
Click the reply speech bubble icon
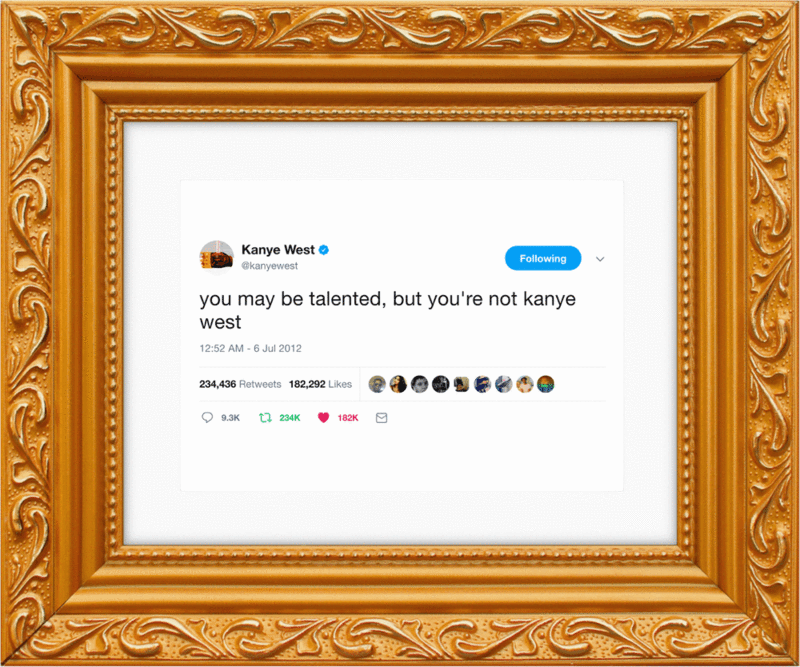click(x=207, y=417)
